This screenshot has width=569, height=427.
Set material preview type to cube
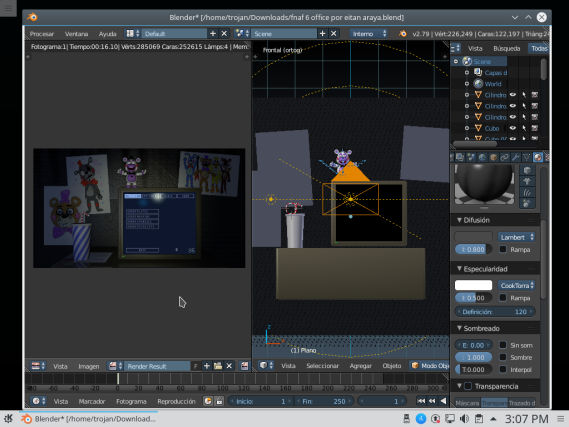[x=527, y=170]
